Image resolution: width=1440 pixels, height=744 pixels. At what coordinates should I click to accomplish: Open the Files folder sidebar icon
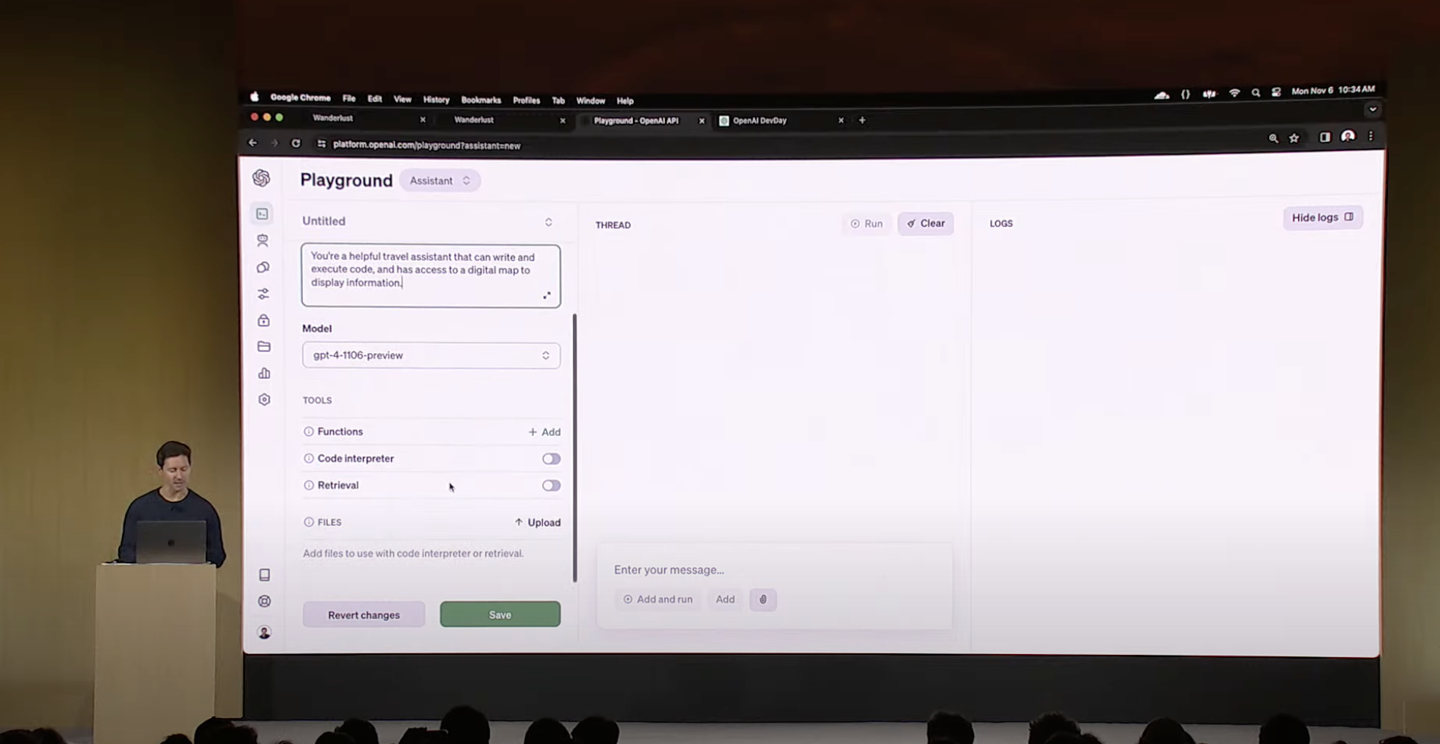pos(264,346)
